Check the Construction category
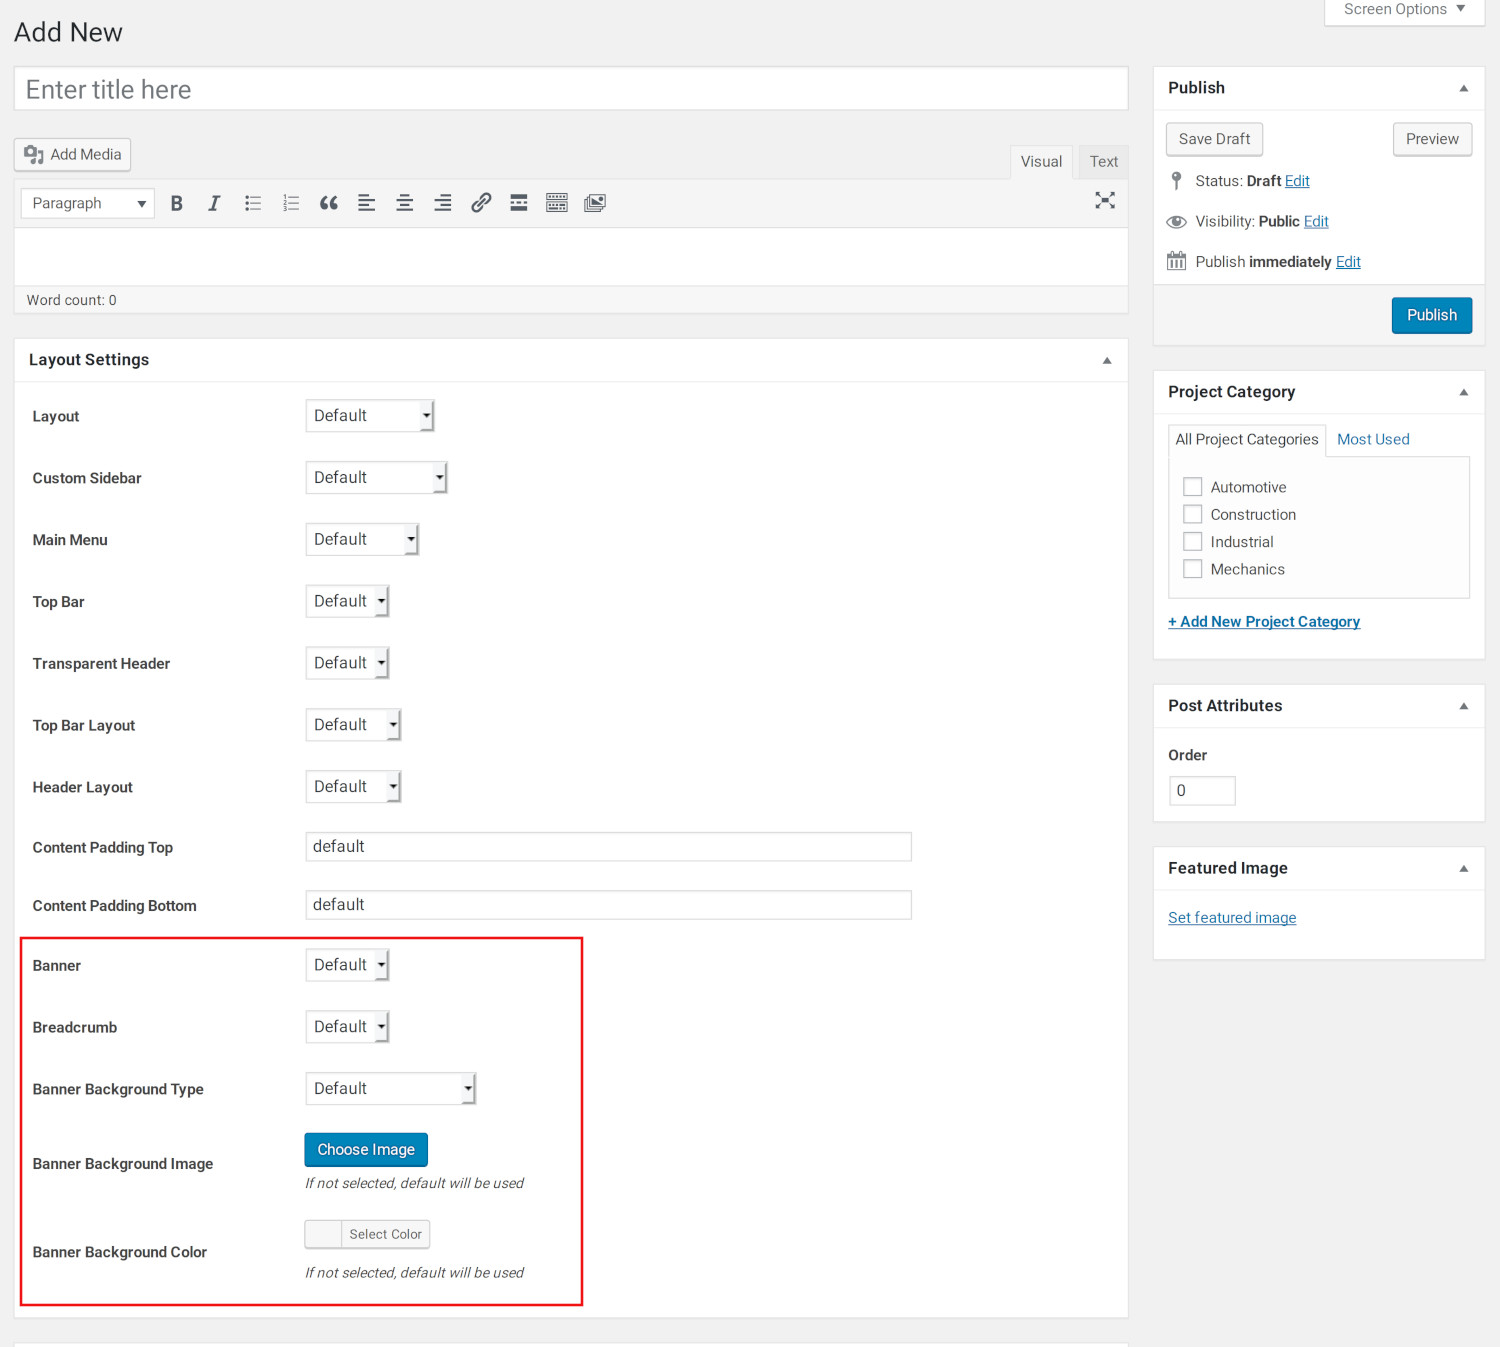 point(1192,514)
